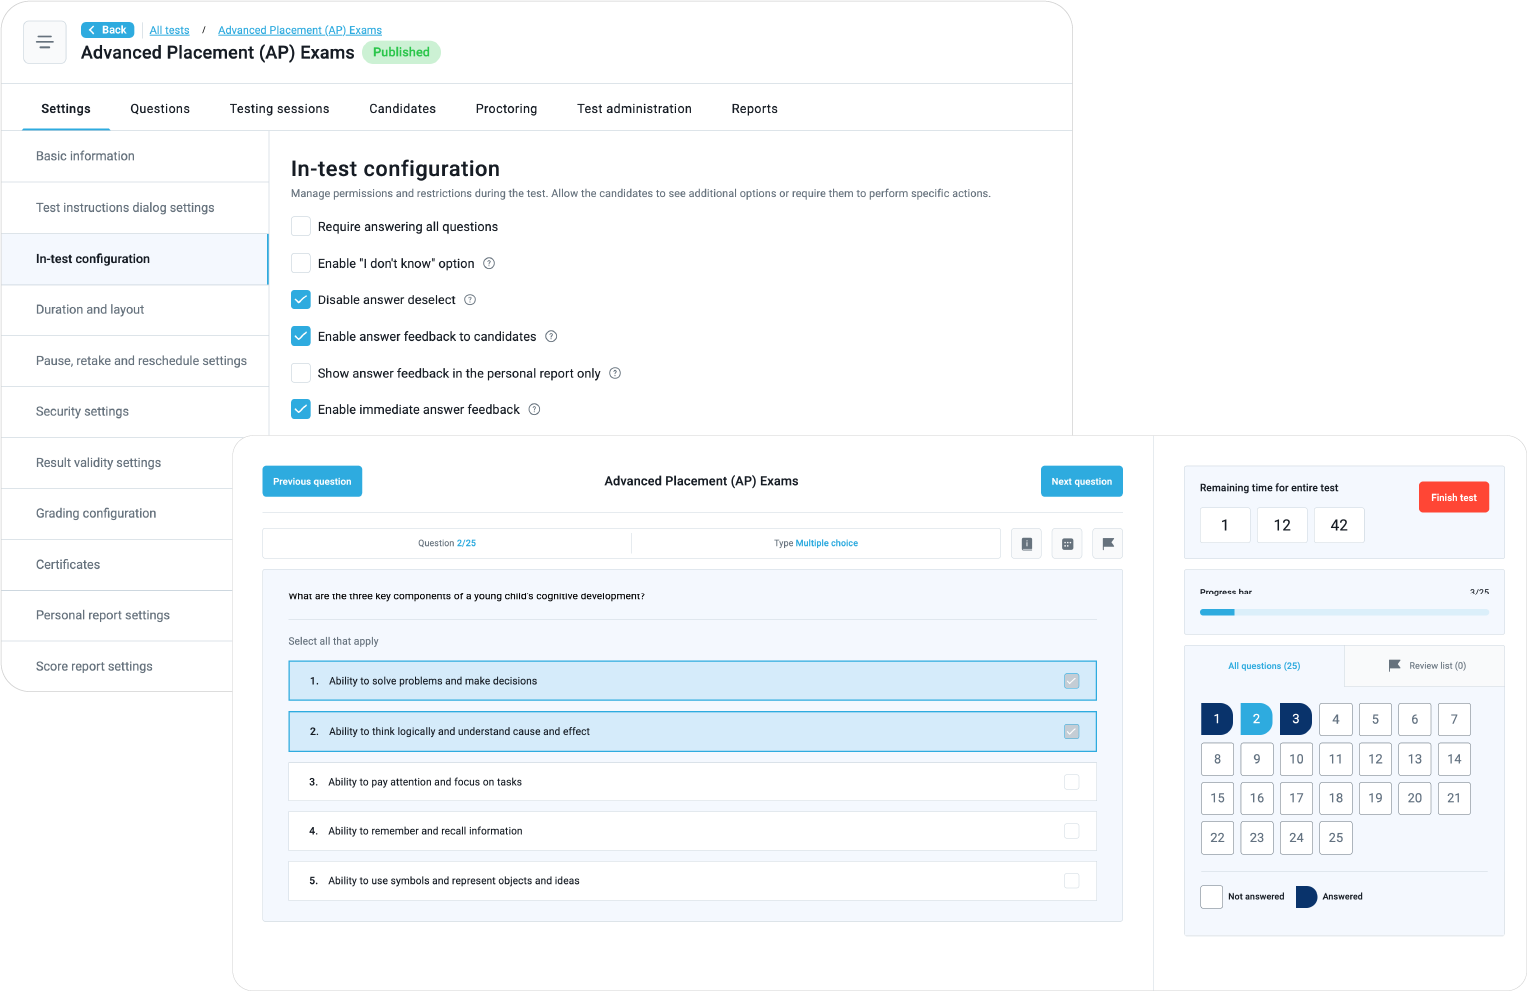The width and height of the screenshot is (1528, 992).
Task: Click help icon beside Enable immediate answer feedback
Action: coord(534,409)
